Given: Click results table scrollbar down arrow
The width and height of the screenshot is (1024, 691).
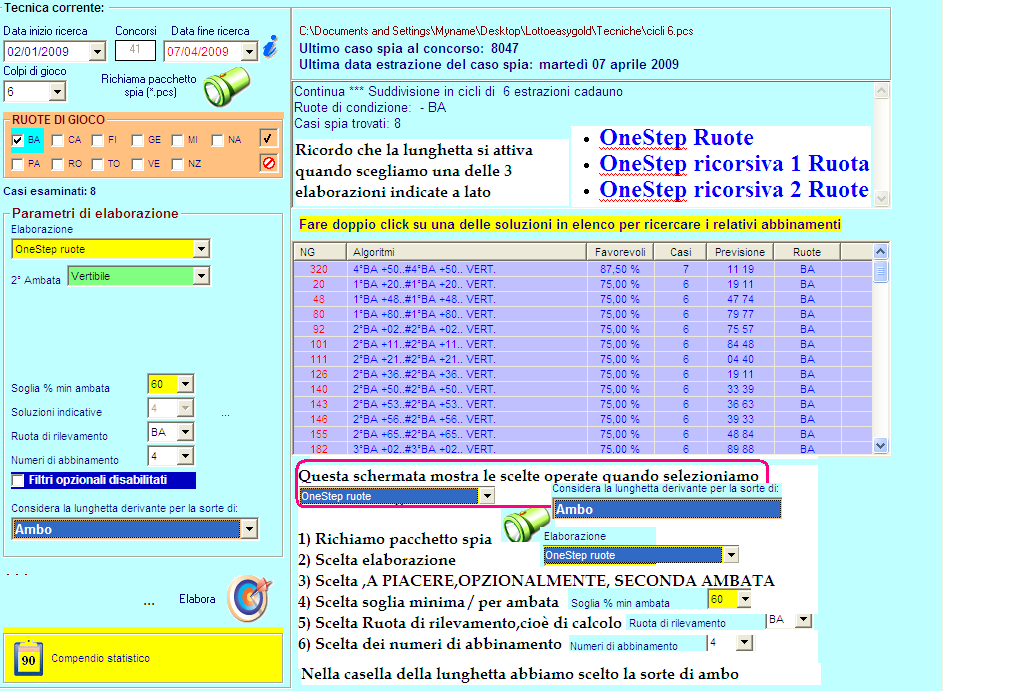Looking at the screenshot, I should coord(880,445).
